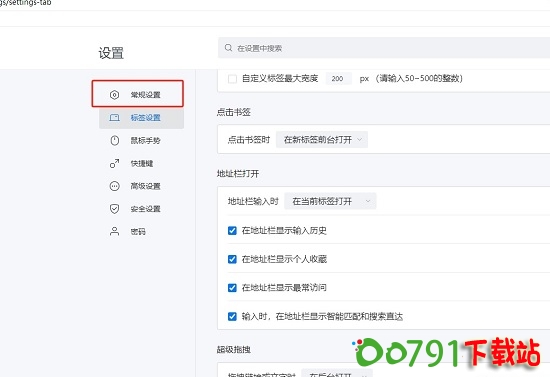Image resolution: width=550 pixels, height=377 pixels.
Task: Focus the 在设置中搜索 search field
Action: pyautogui.click(x=384, y=48)
